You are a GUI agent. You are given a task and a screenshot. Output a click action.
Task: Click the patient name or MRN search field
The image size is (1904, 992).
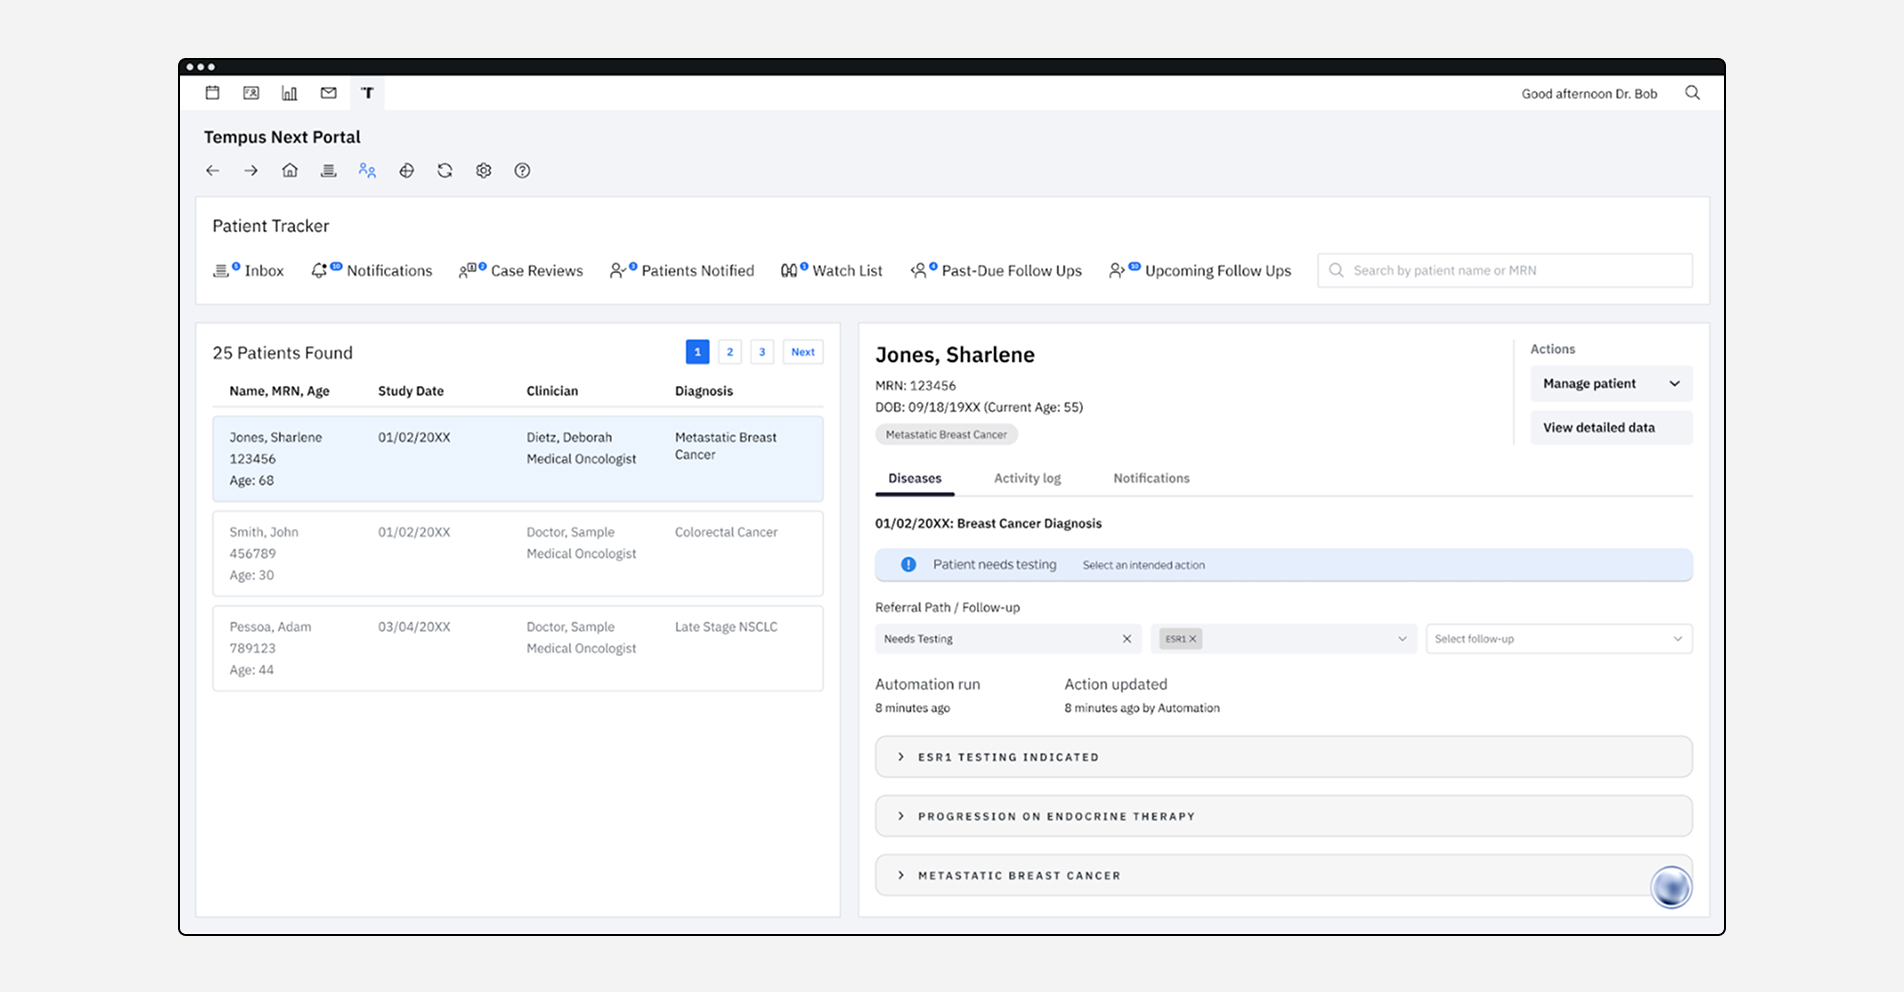point(1505,271)
